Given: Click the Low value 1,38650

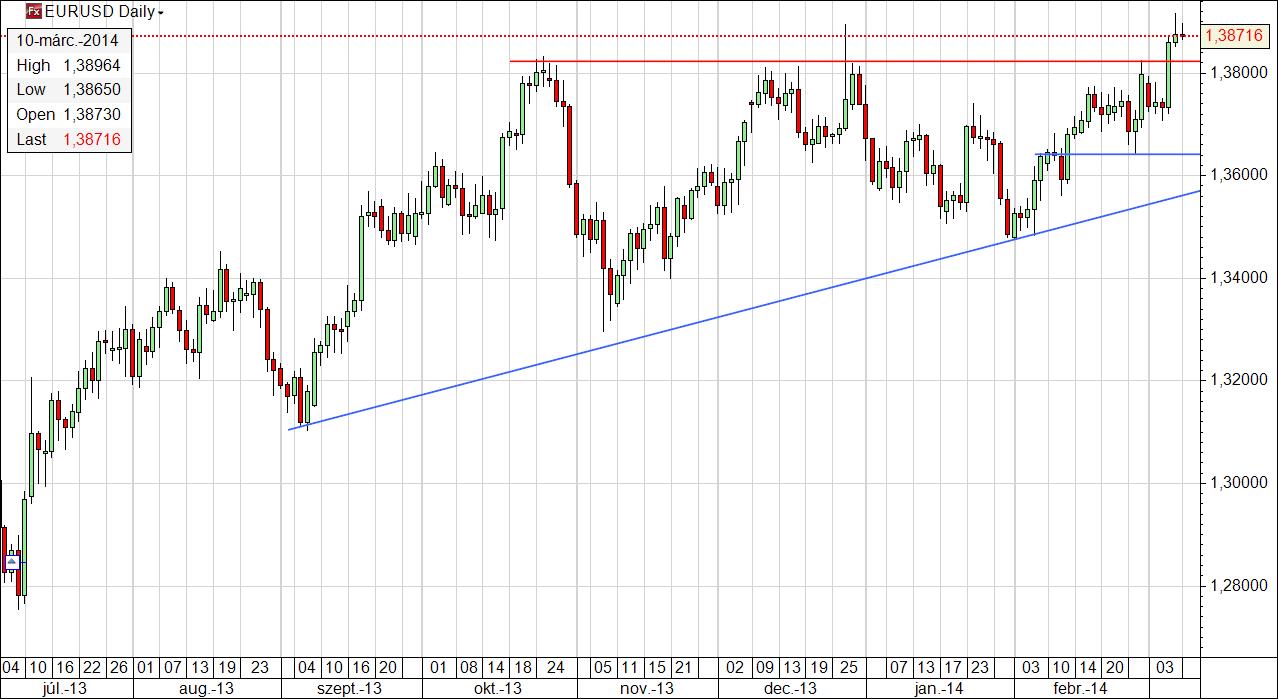Looking at the screenshot, I should (91, 90).
